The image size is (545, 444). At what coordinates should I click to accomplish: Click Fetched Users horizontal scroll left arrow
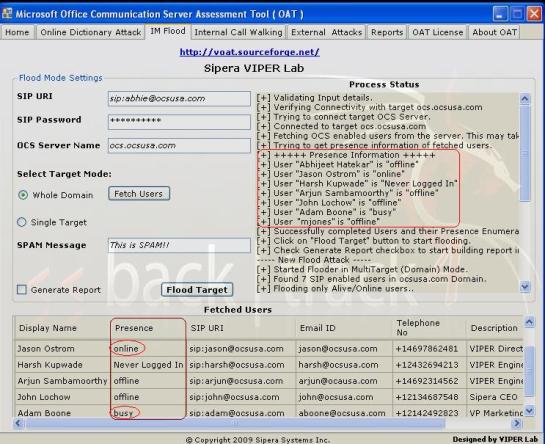18,423
